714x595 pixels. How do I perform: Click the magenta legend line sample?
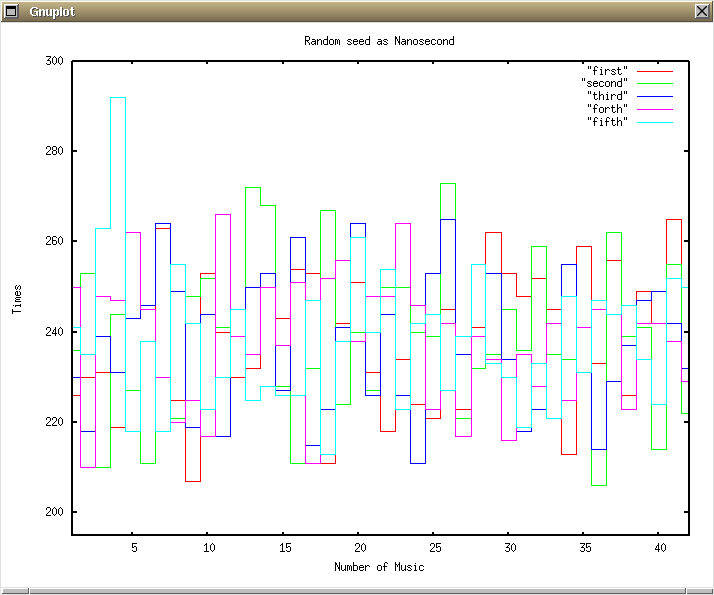click(655, 110)
